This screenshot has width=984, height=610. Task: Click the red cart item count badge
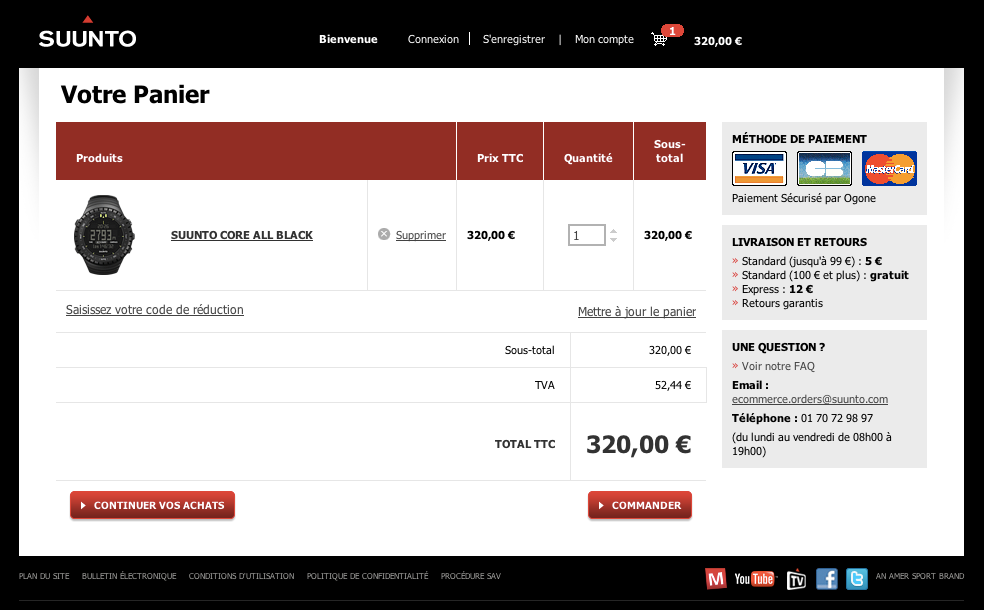point(672,31)
